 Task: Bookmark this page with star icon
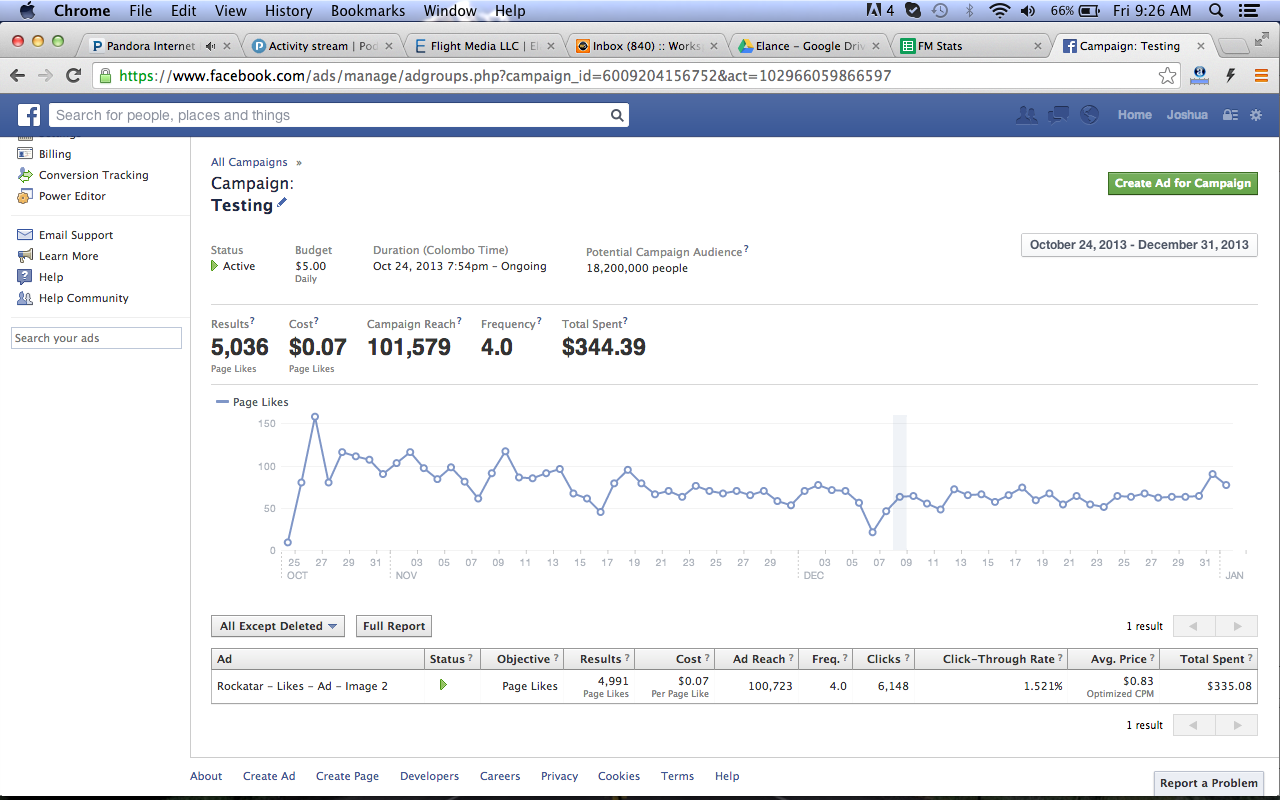coord(1167,76)
